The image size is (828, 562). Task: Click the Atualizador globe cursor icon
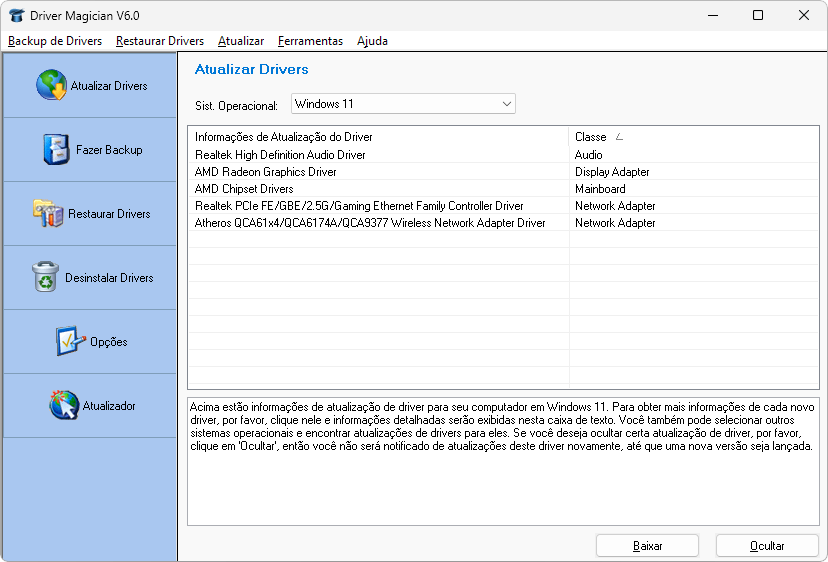point(64,406)
